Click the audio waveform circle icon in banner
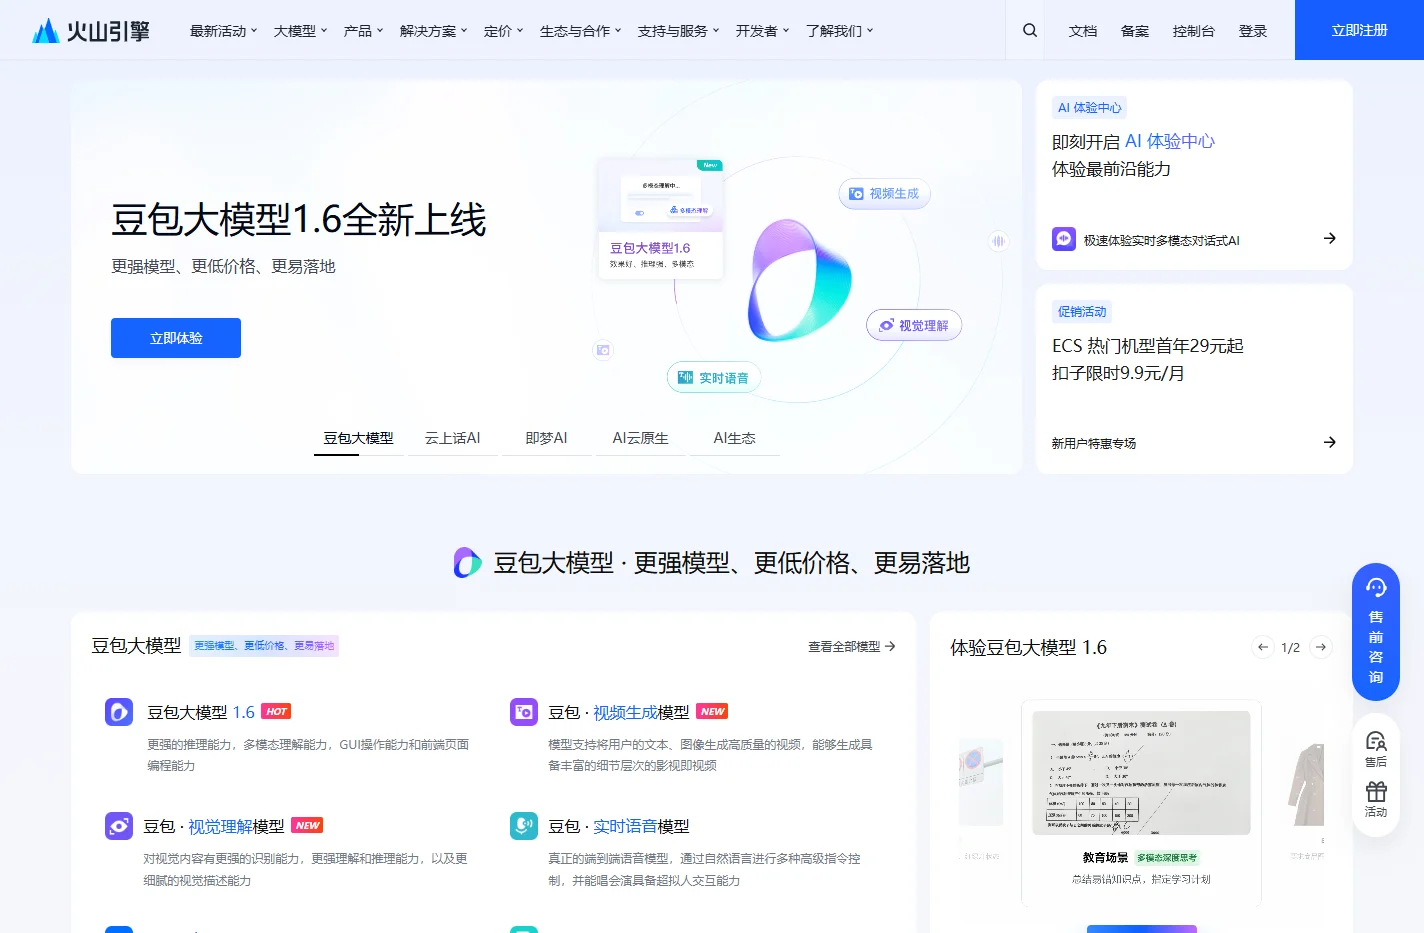 click(x=998, y=241)
